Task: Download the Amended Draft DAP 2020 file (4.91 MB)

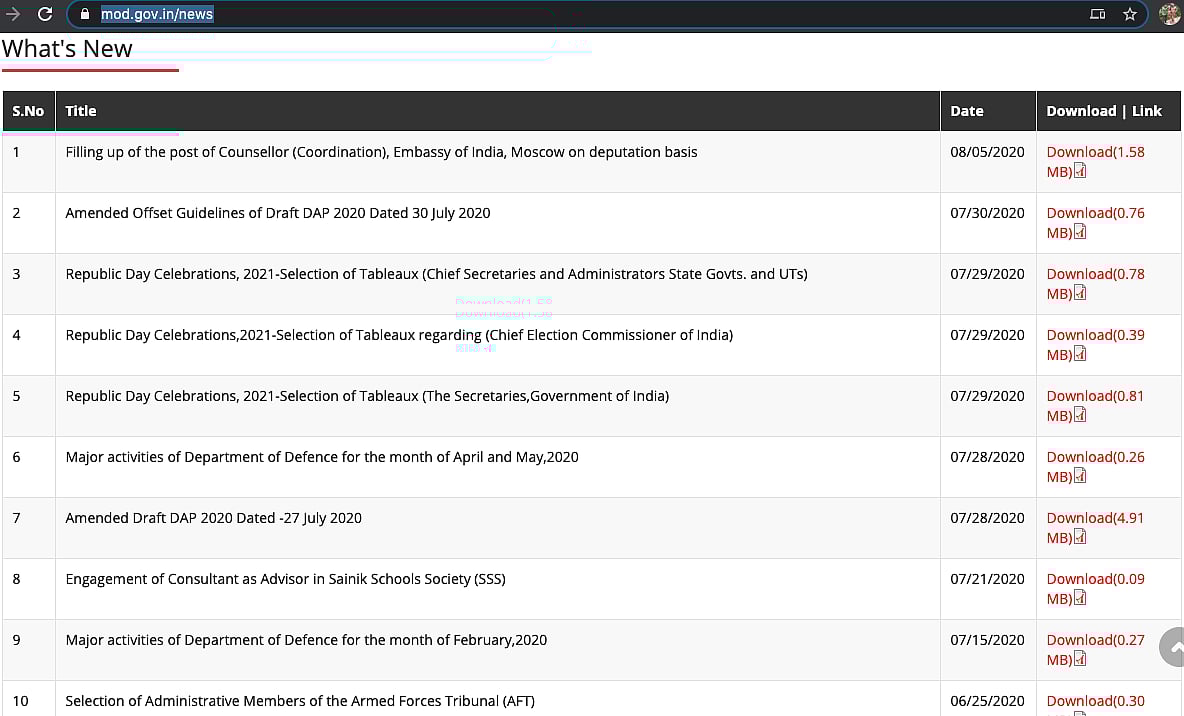Action: (x=1094, y=518)
